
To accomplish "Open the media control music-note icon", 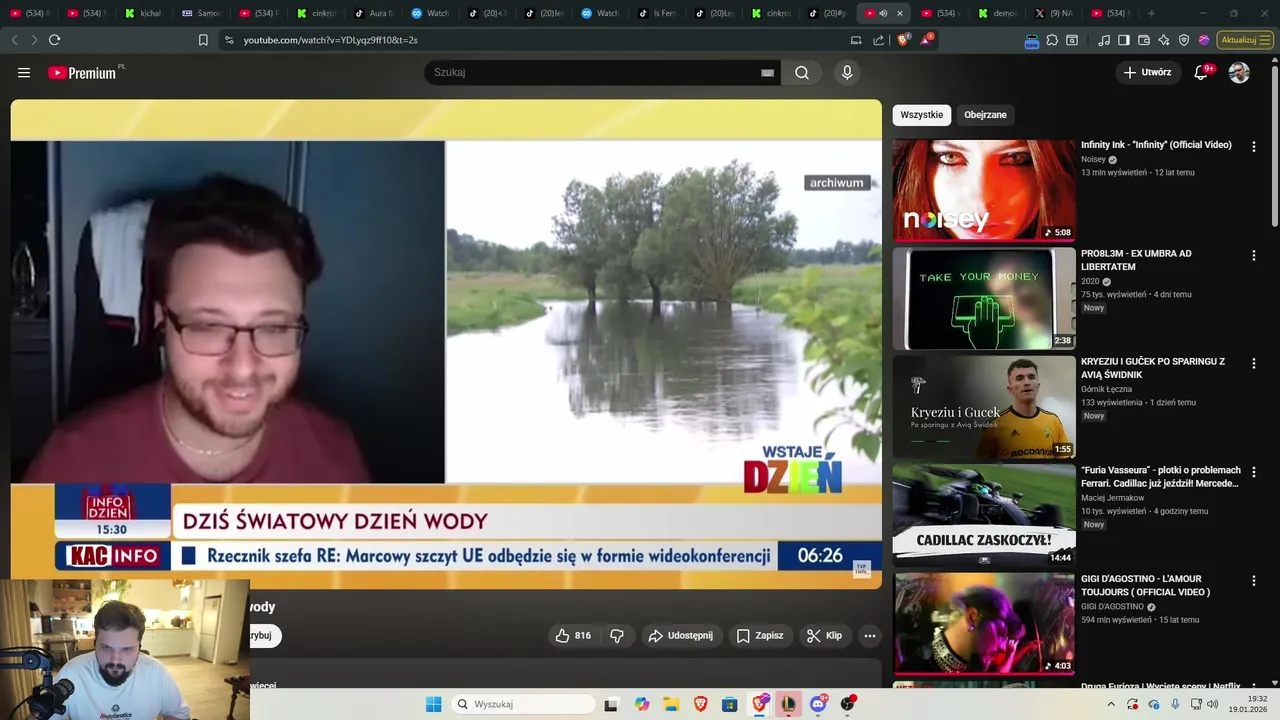I will click(x=1104, y=40).
